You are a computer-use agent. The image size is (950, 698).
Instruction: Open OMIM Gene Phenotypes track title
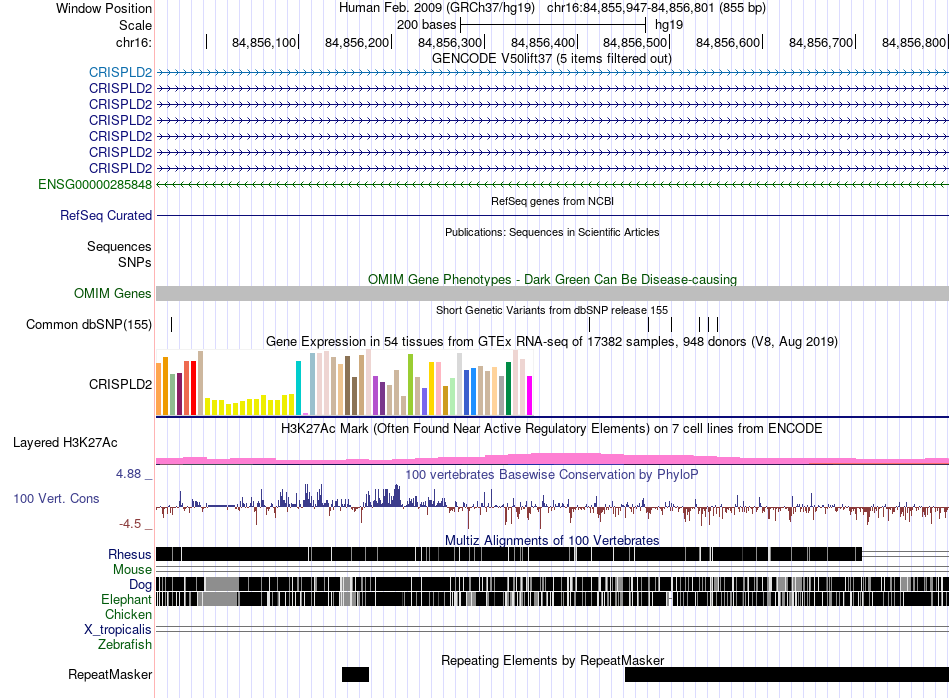[552, 279]
